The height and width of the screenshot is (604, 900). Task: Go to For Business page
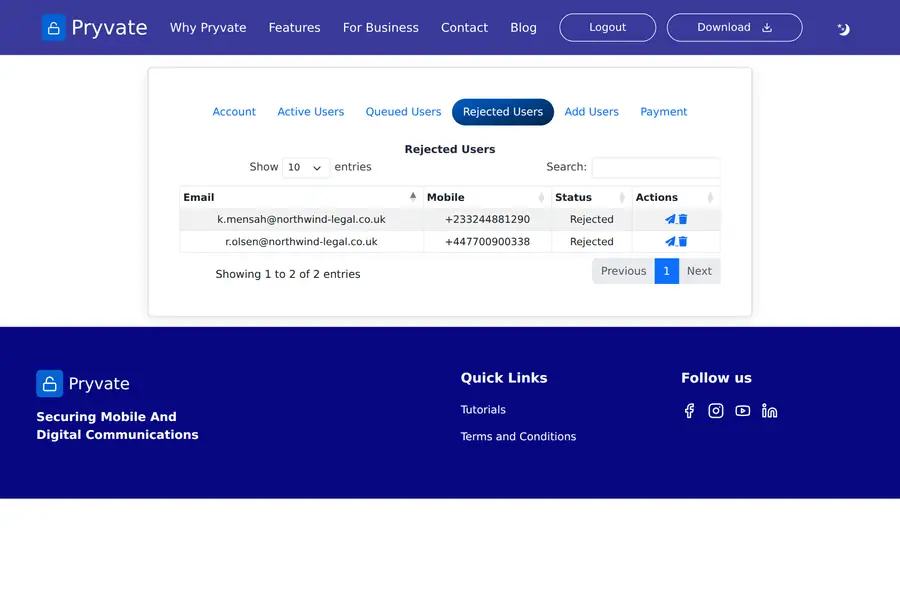point(381,28)
